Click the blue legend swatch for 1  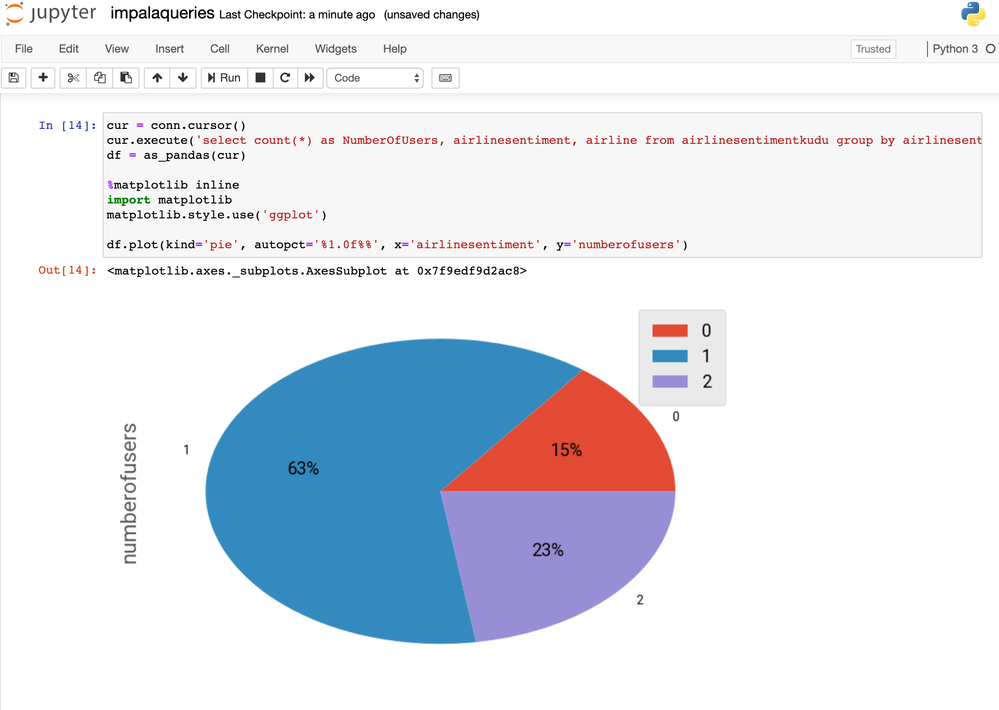point(670,356)
